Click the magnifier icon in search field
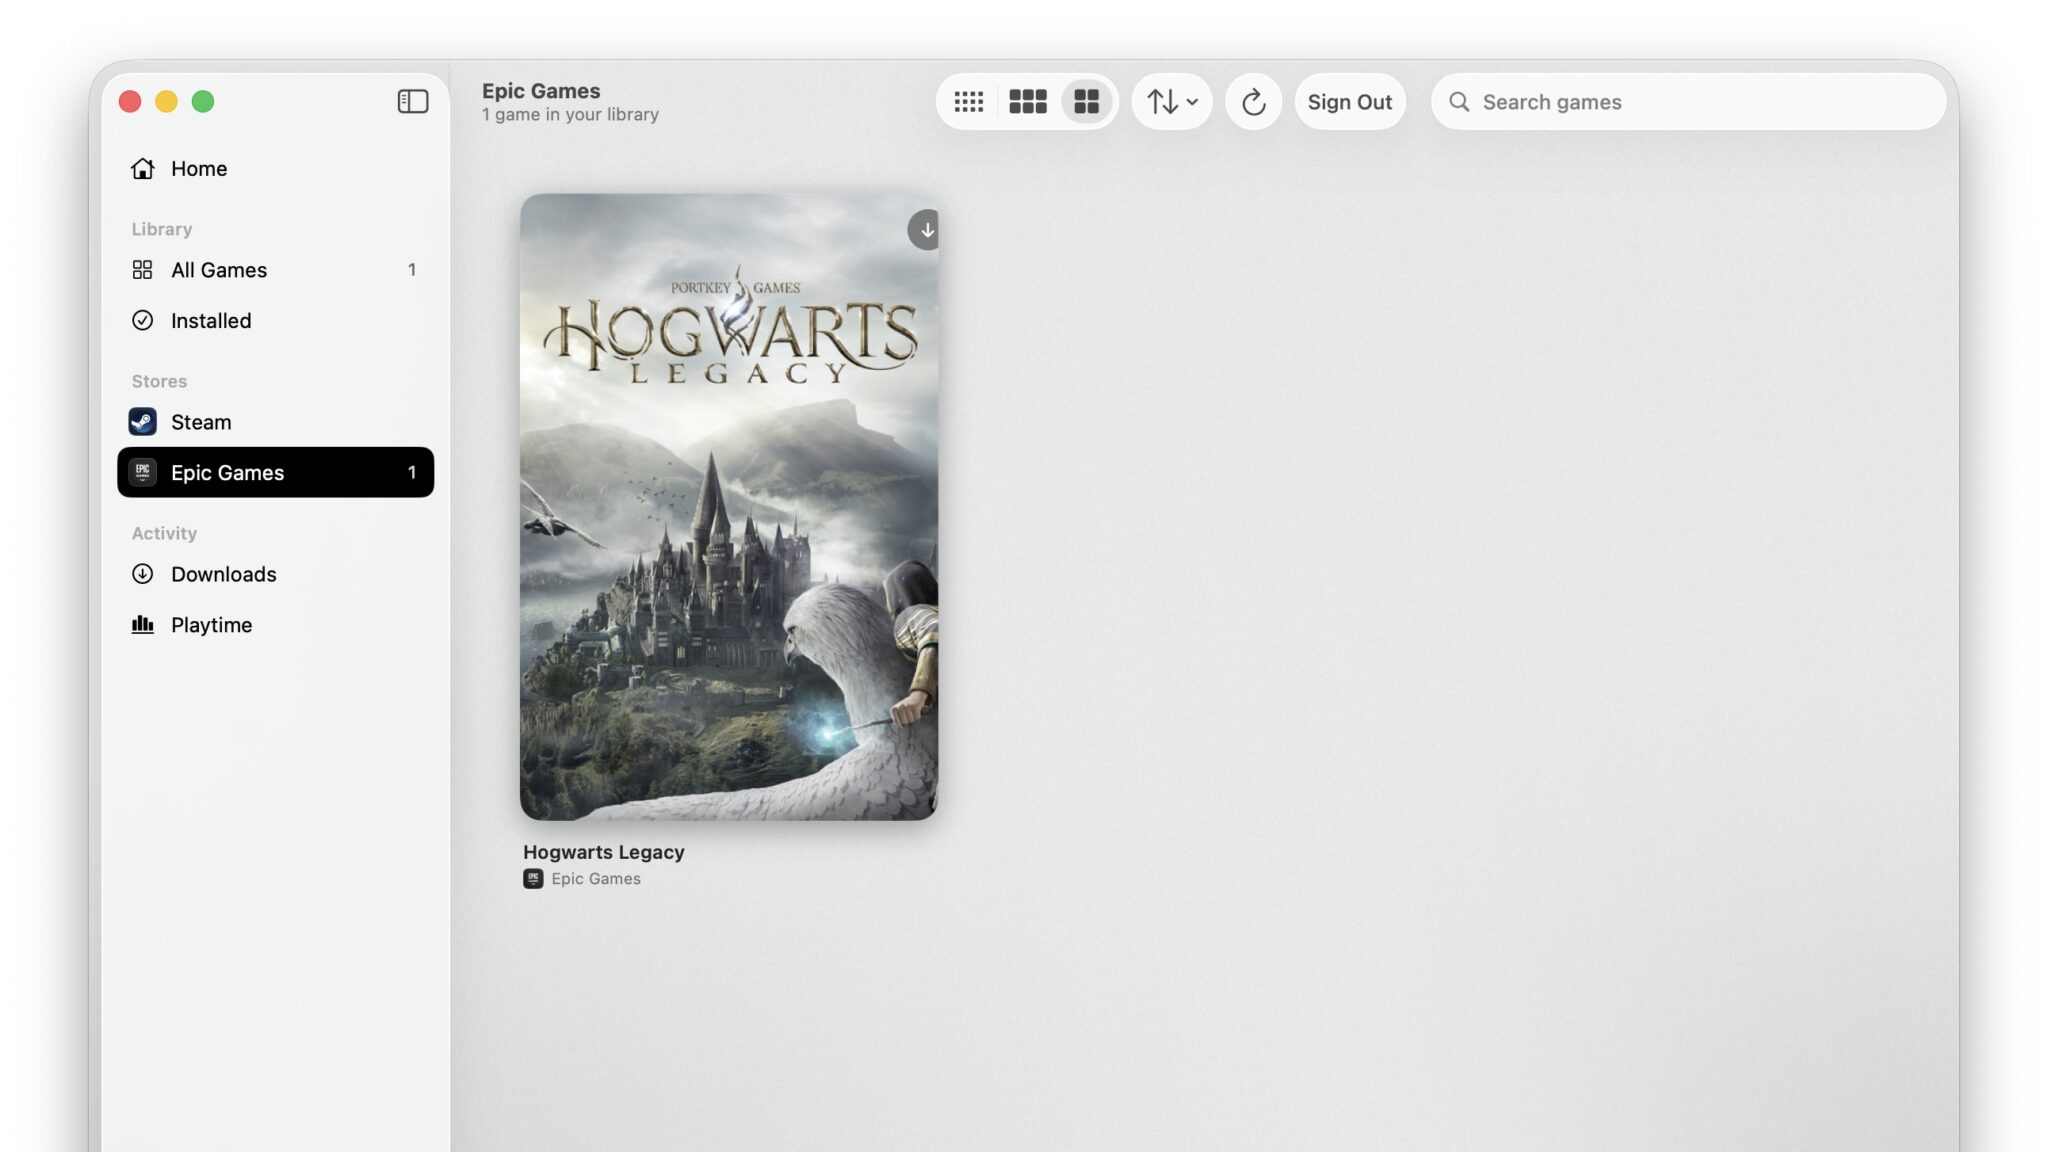The width and height of the screenshot is (2048, 1152). click(1460, 102)
